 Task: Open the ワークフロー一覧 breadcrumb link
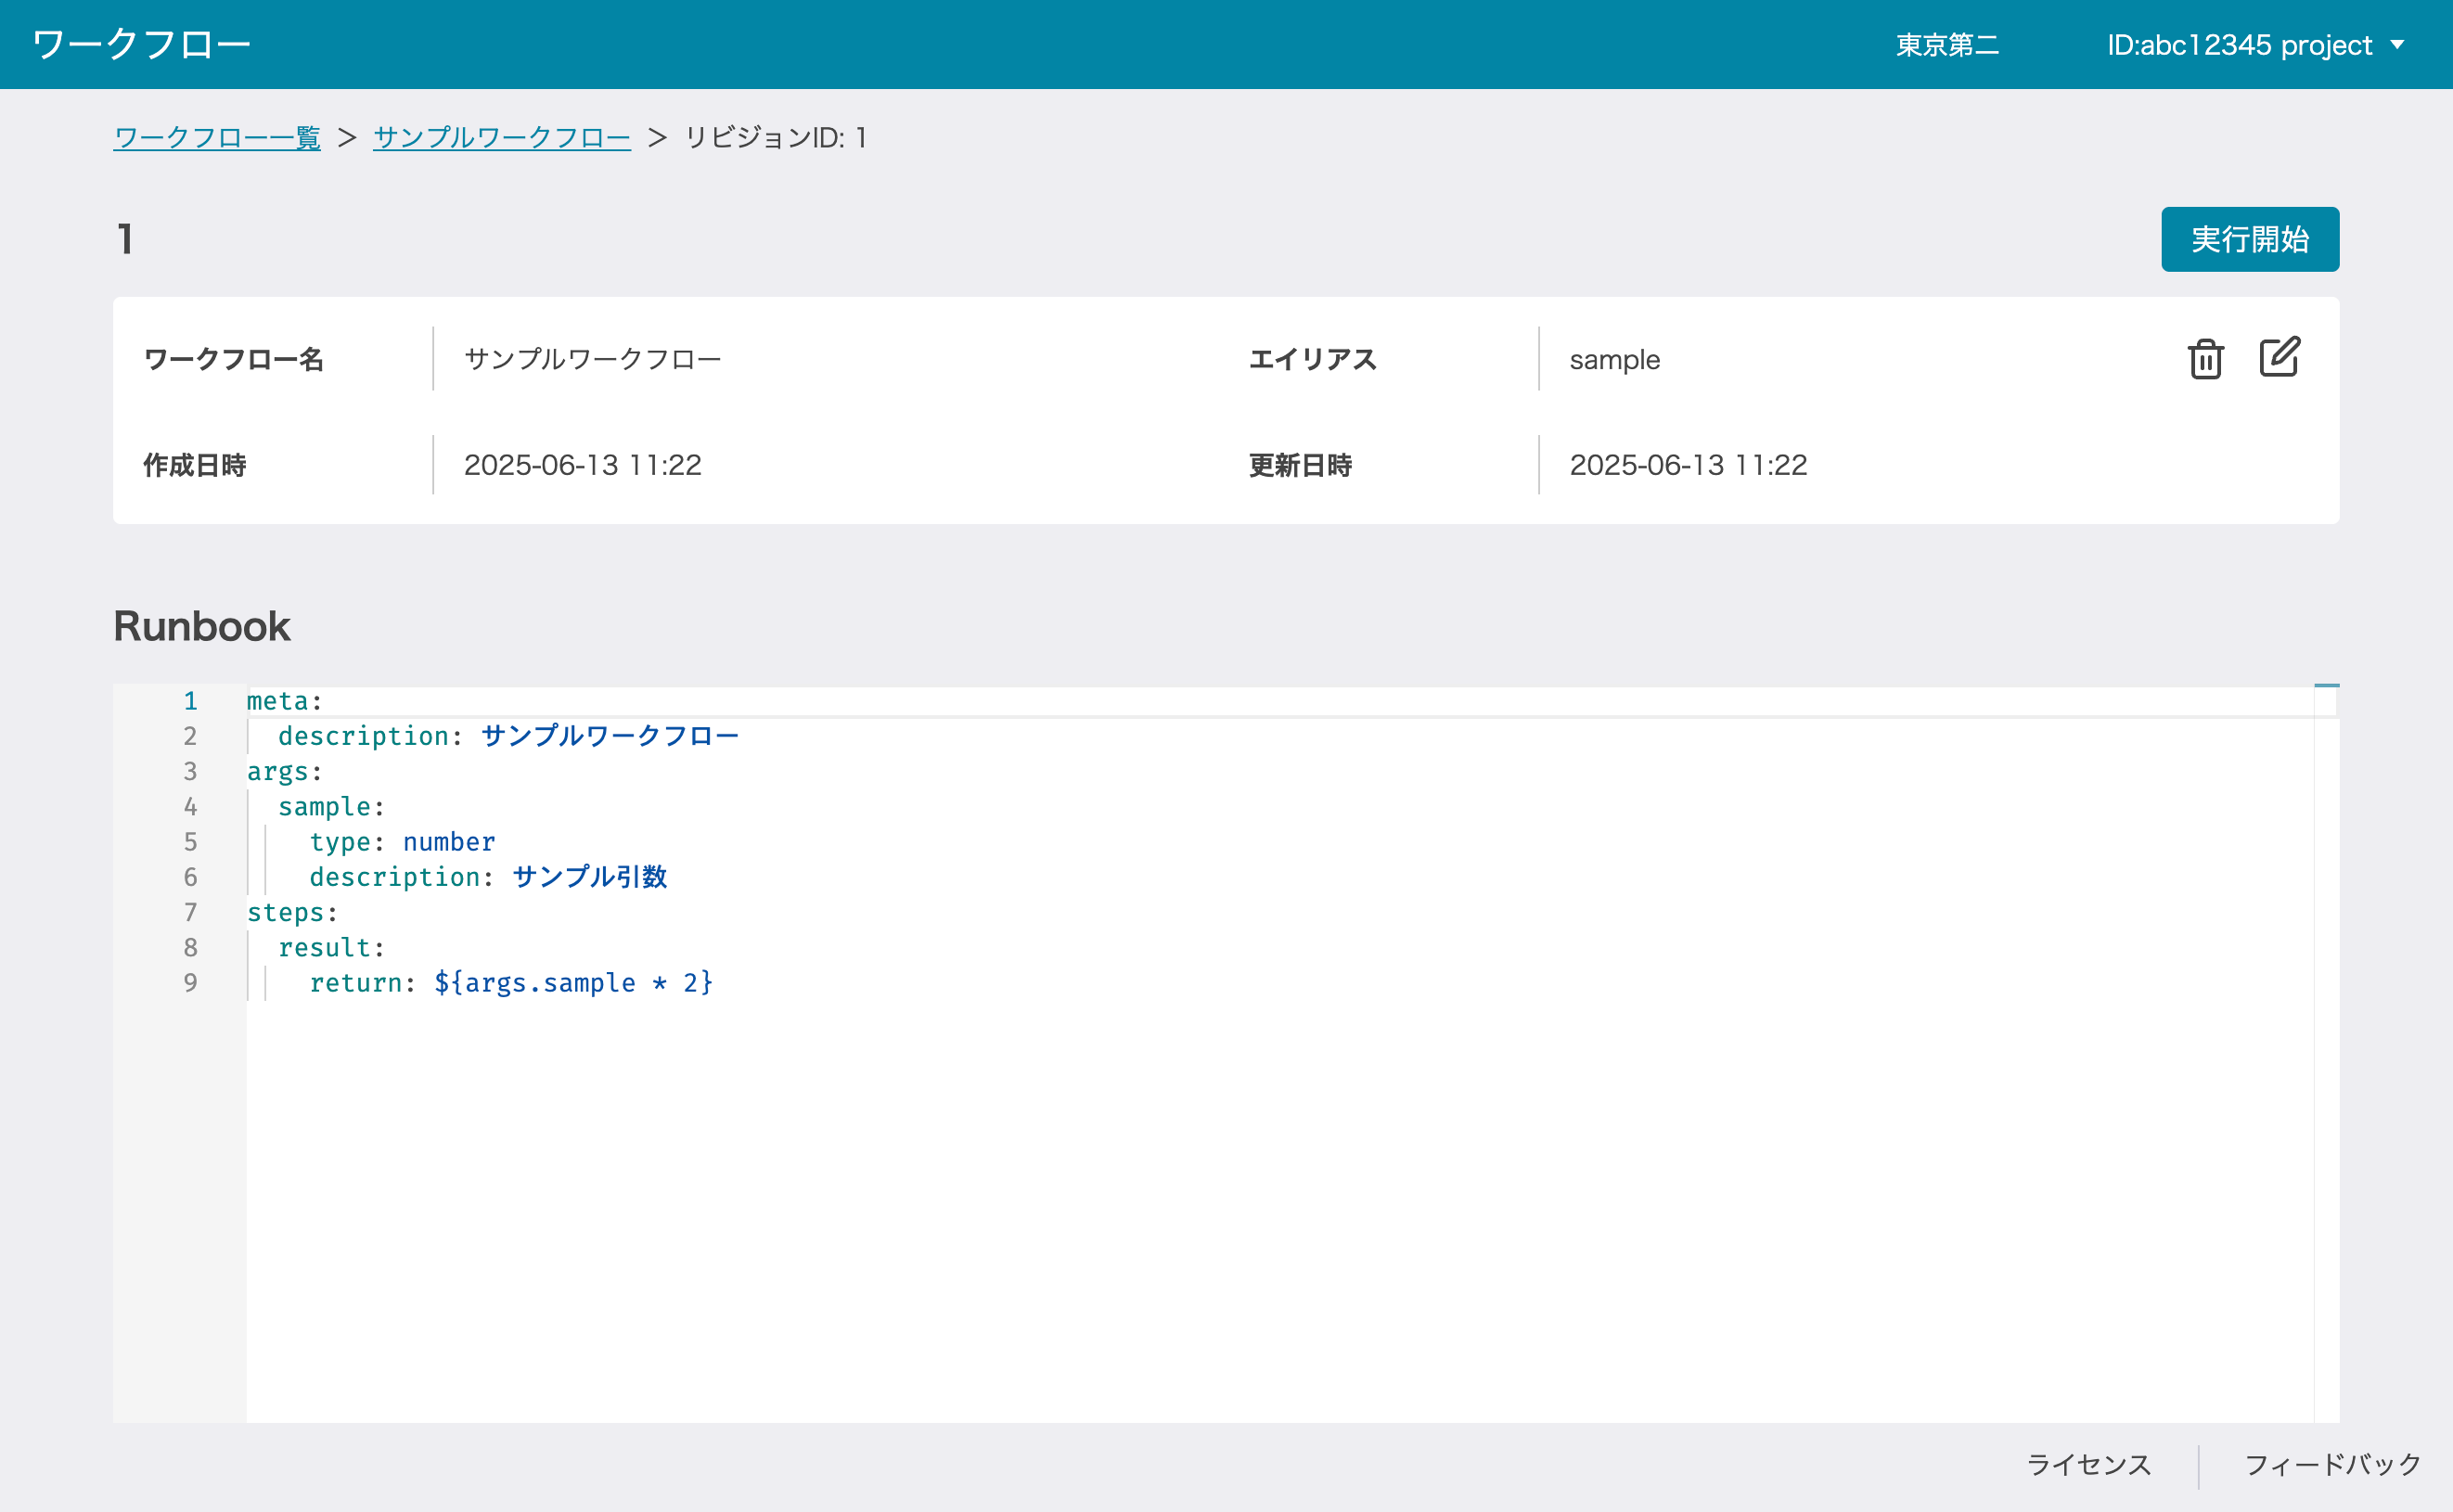click(x=217, y=137)
